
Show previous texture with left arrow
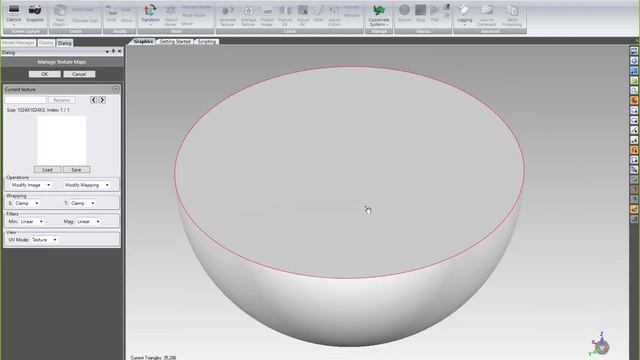pyautogui.click(x=93, y=100)
